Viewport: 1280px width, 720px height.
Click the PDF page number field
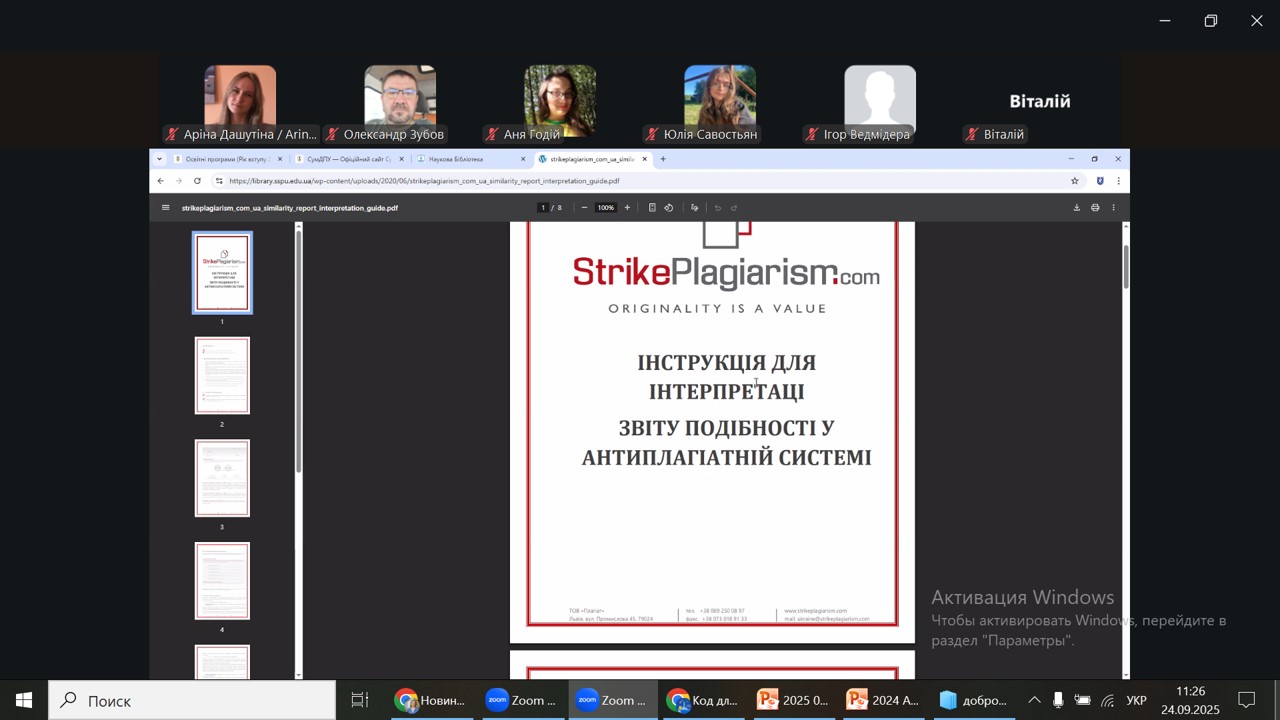(x=543, y=208)
